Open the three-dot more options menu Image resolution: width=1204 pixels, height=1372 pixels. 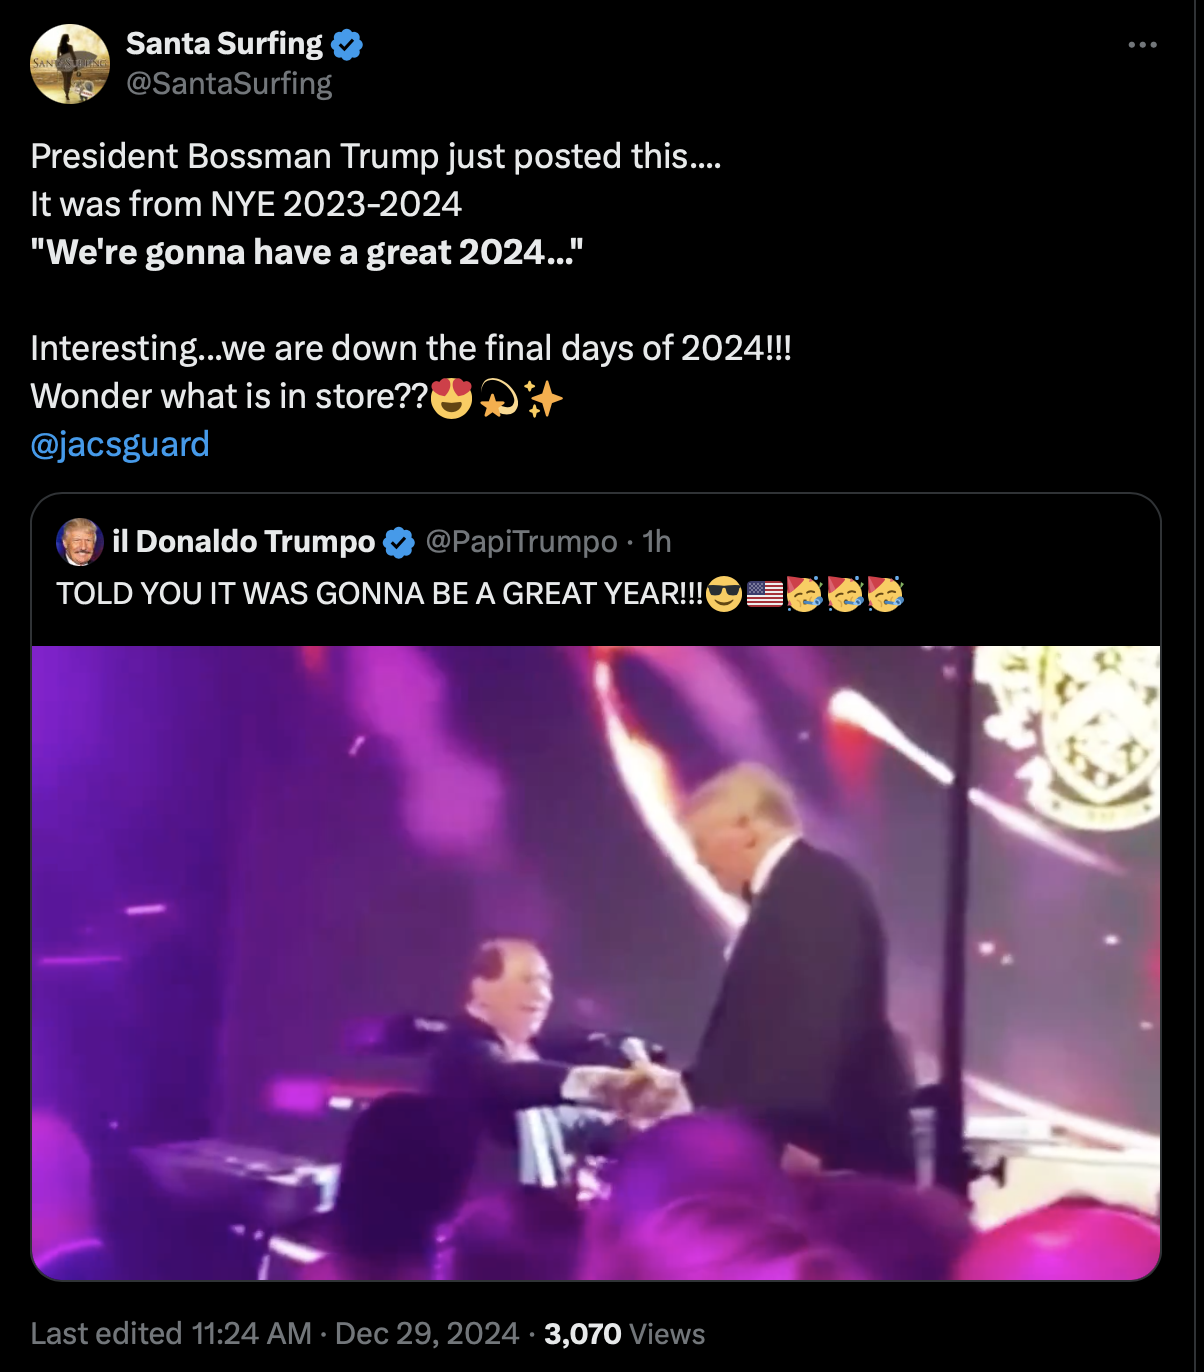(x=1142, y=45)
